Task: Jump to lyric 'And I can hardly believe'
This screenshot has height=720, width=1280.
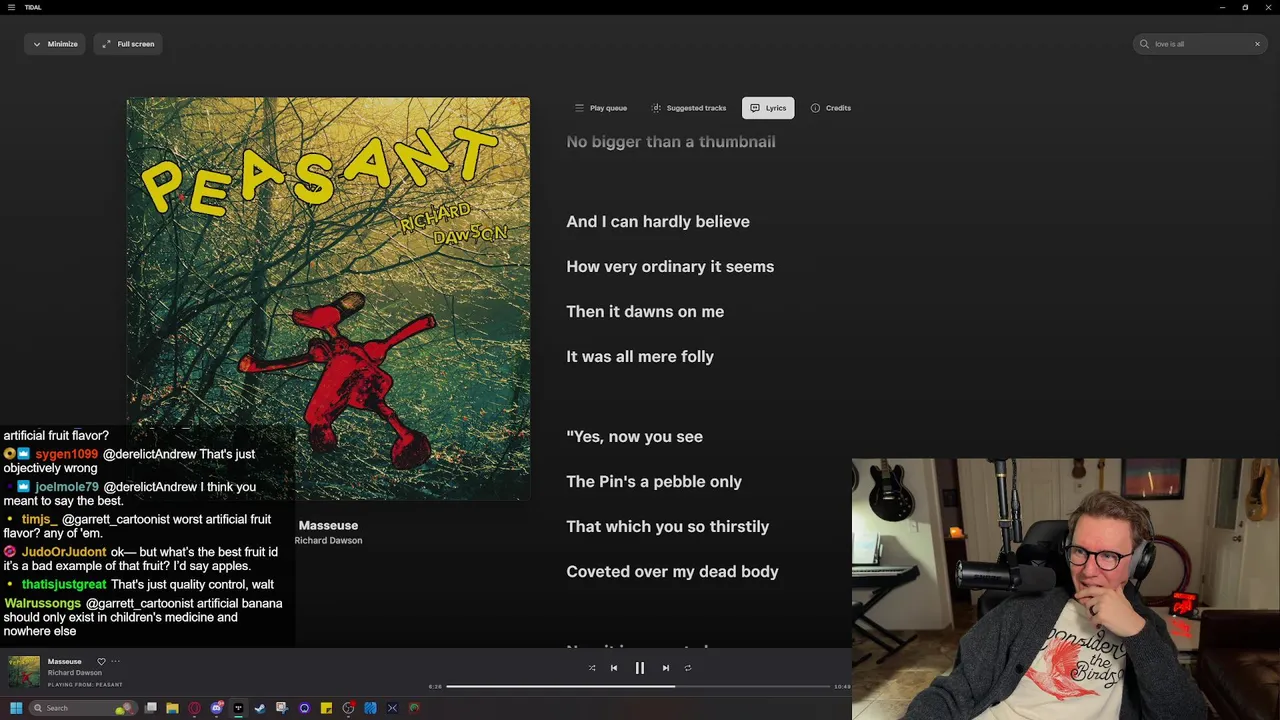Action: point(658,222)
